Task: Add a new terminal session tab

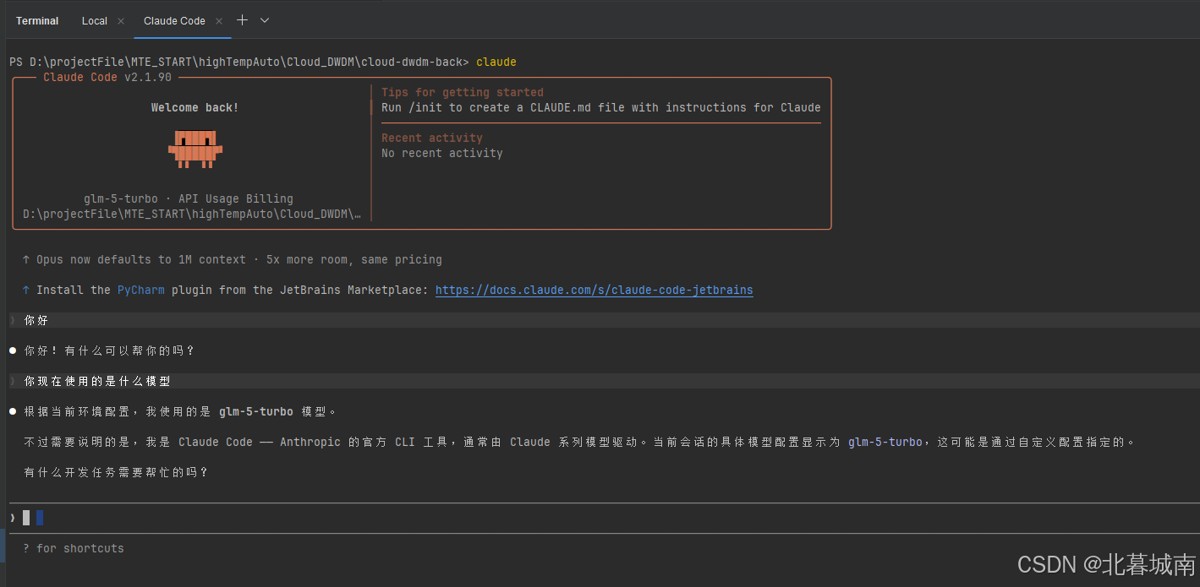Action: 242,20
